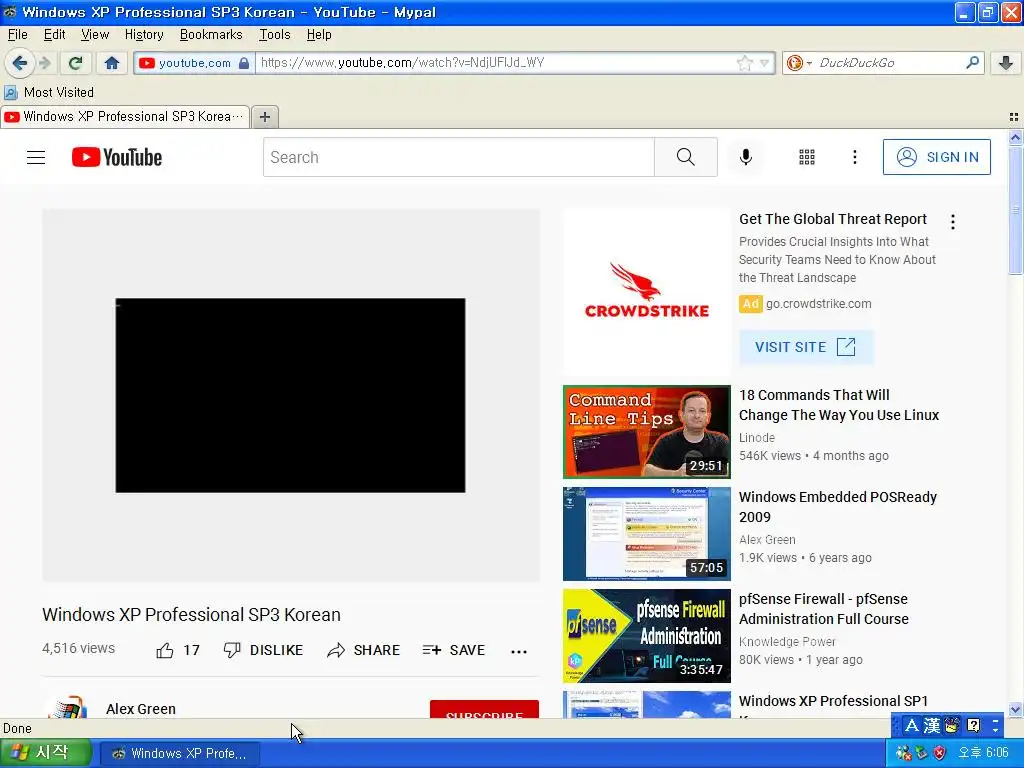This screenshot has width=1024, height=768.
Task: Click the system tray clock
Action: [x=983, y=753]
